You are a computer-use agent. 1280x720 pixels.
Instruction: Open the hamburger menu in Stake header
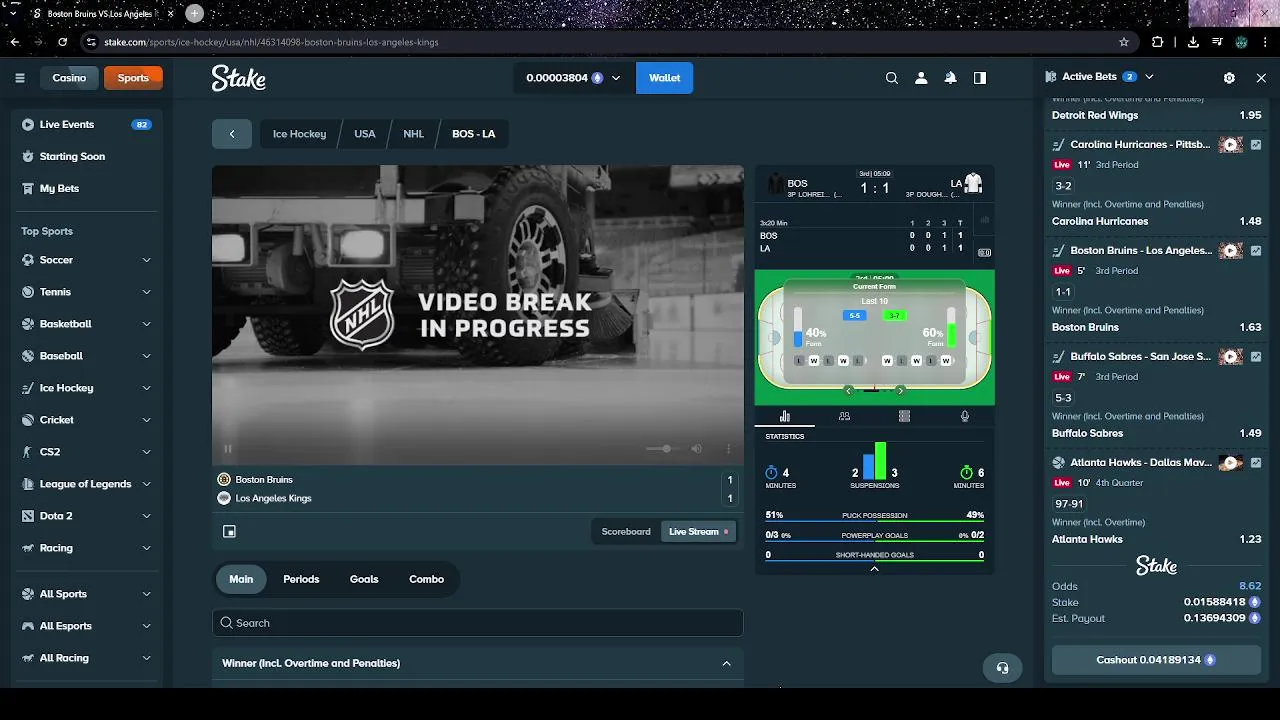(x=20, y=78)
